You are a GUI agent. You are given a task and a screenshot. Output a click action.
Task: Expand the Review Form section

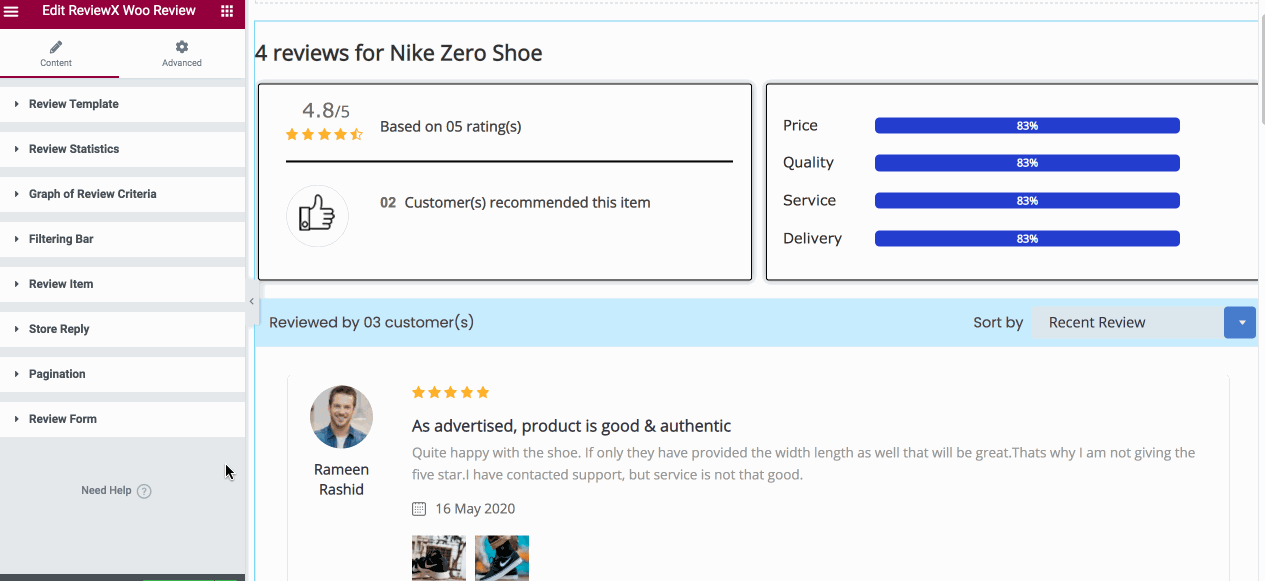pos(63,419)
